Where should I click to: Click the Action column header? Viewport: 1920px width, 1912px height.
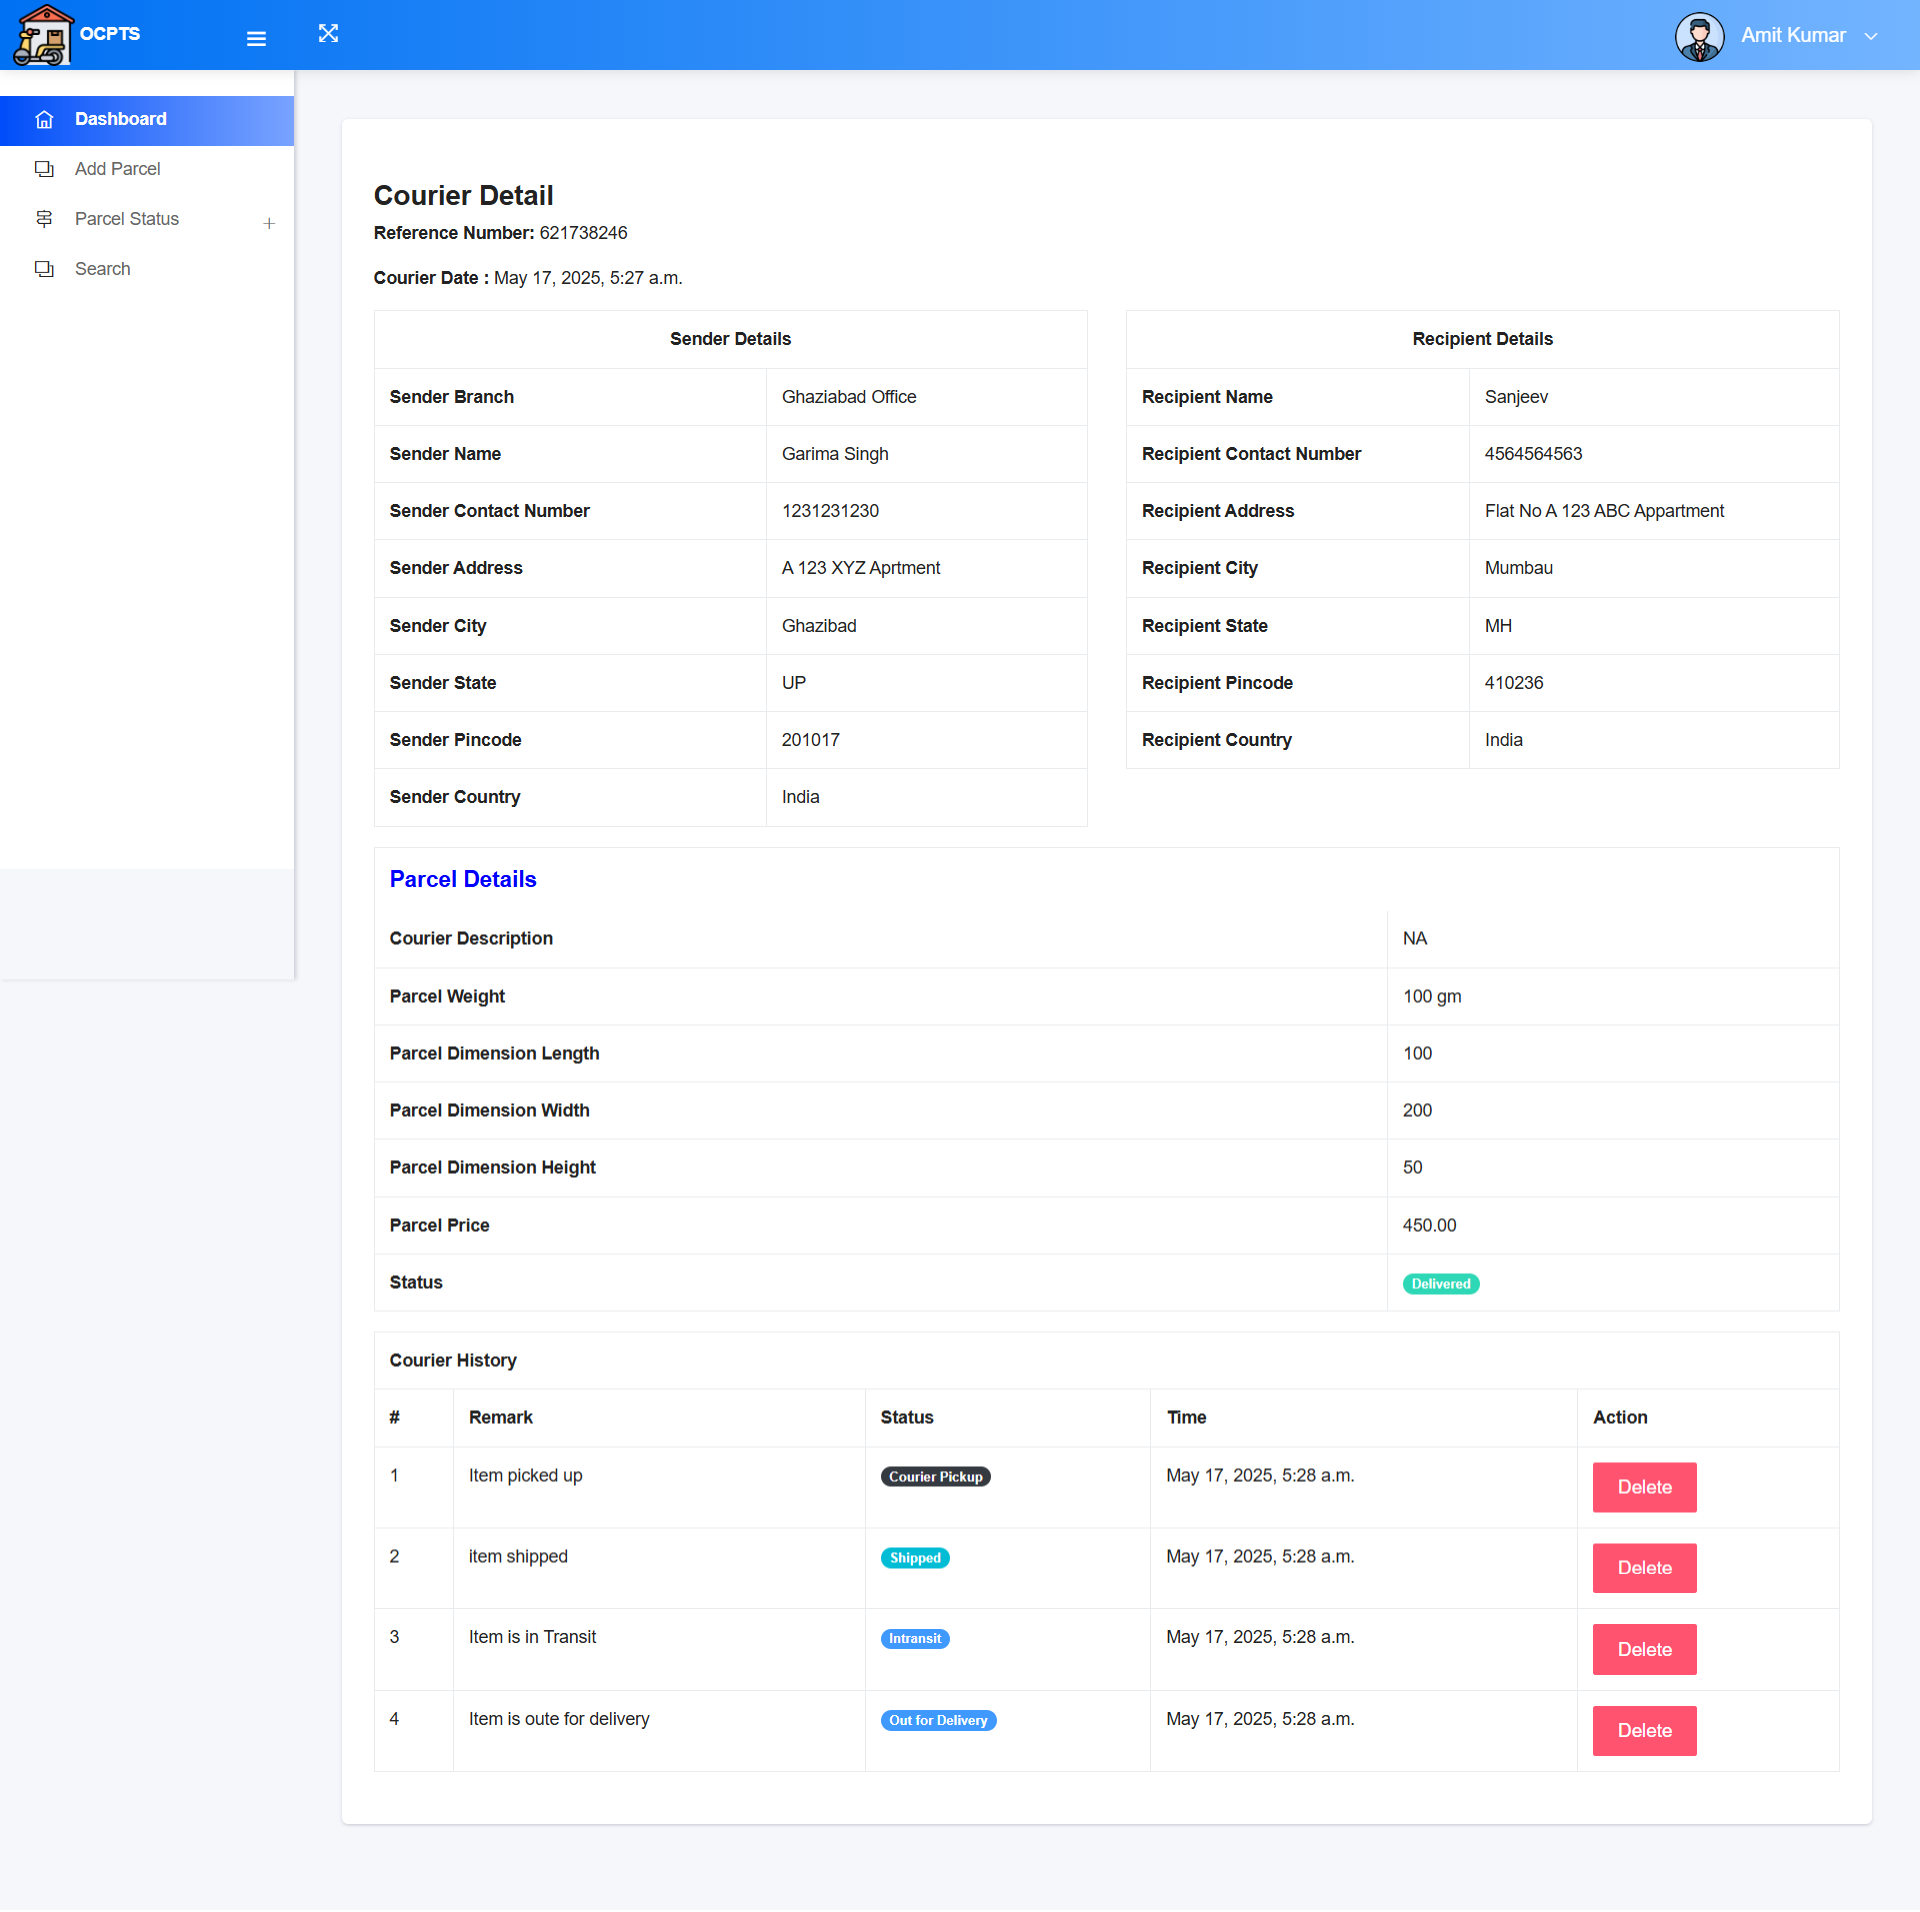pos(1620,1418)
